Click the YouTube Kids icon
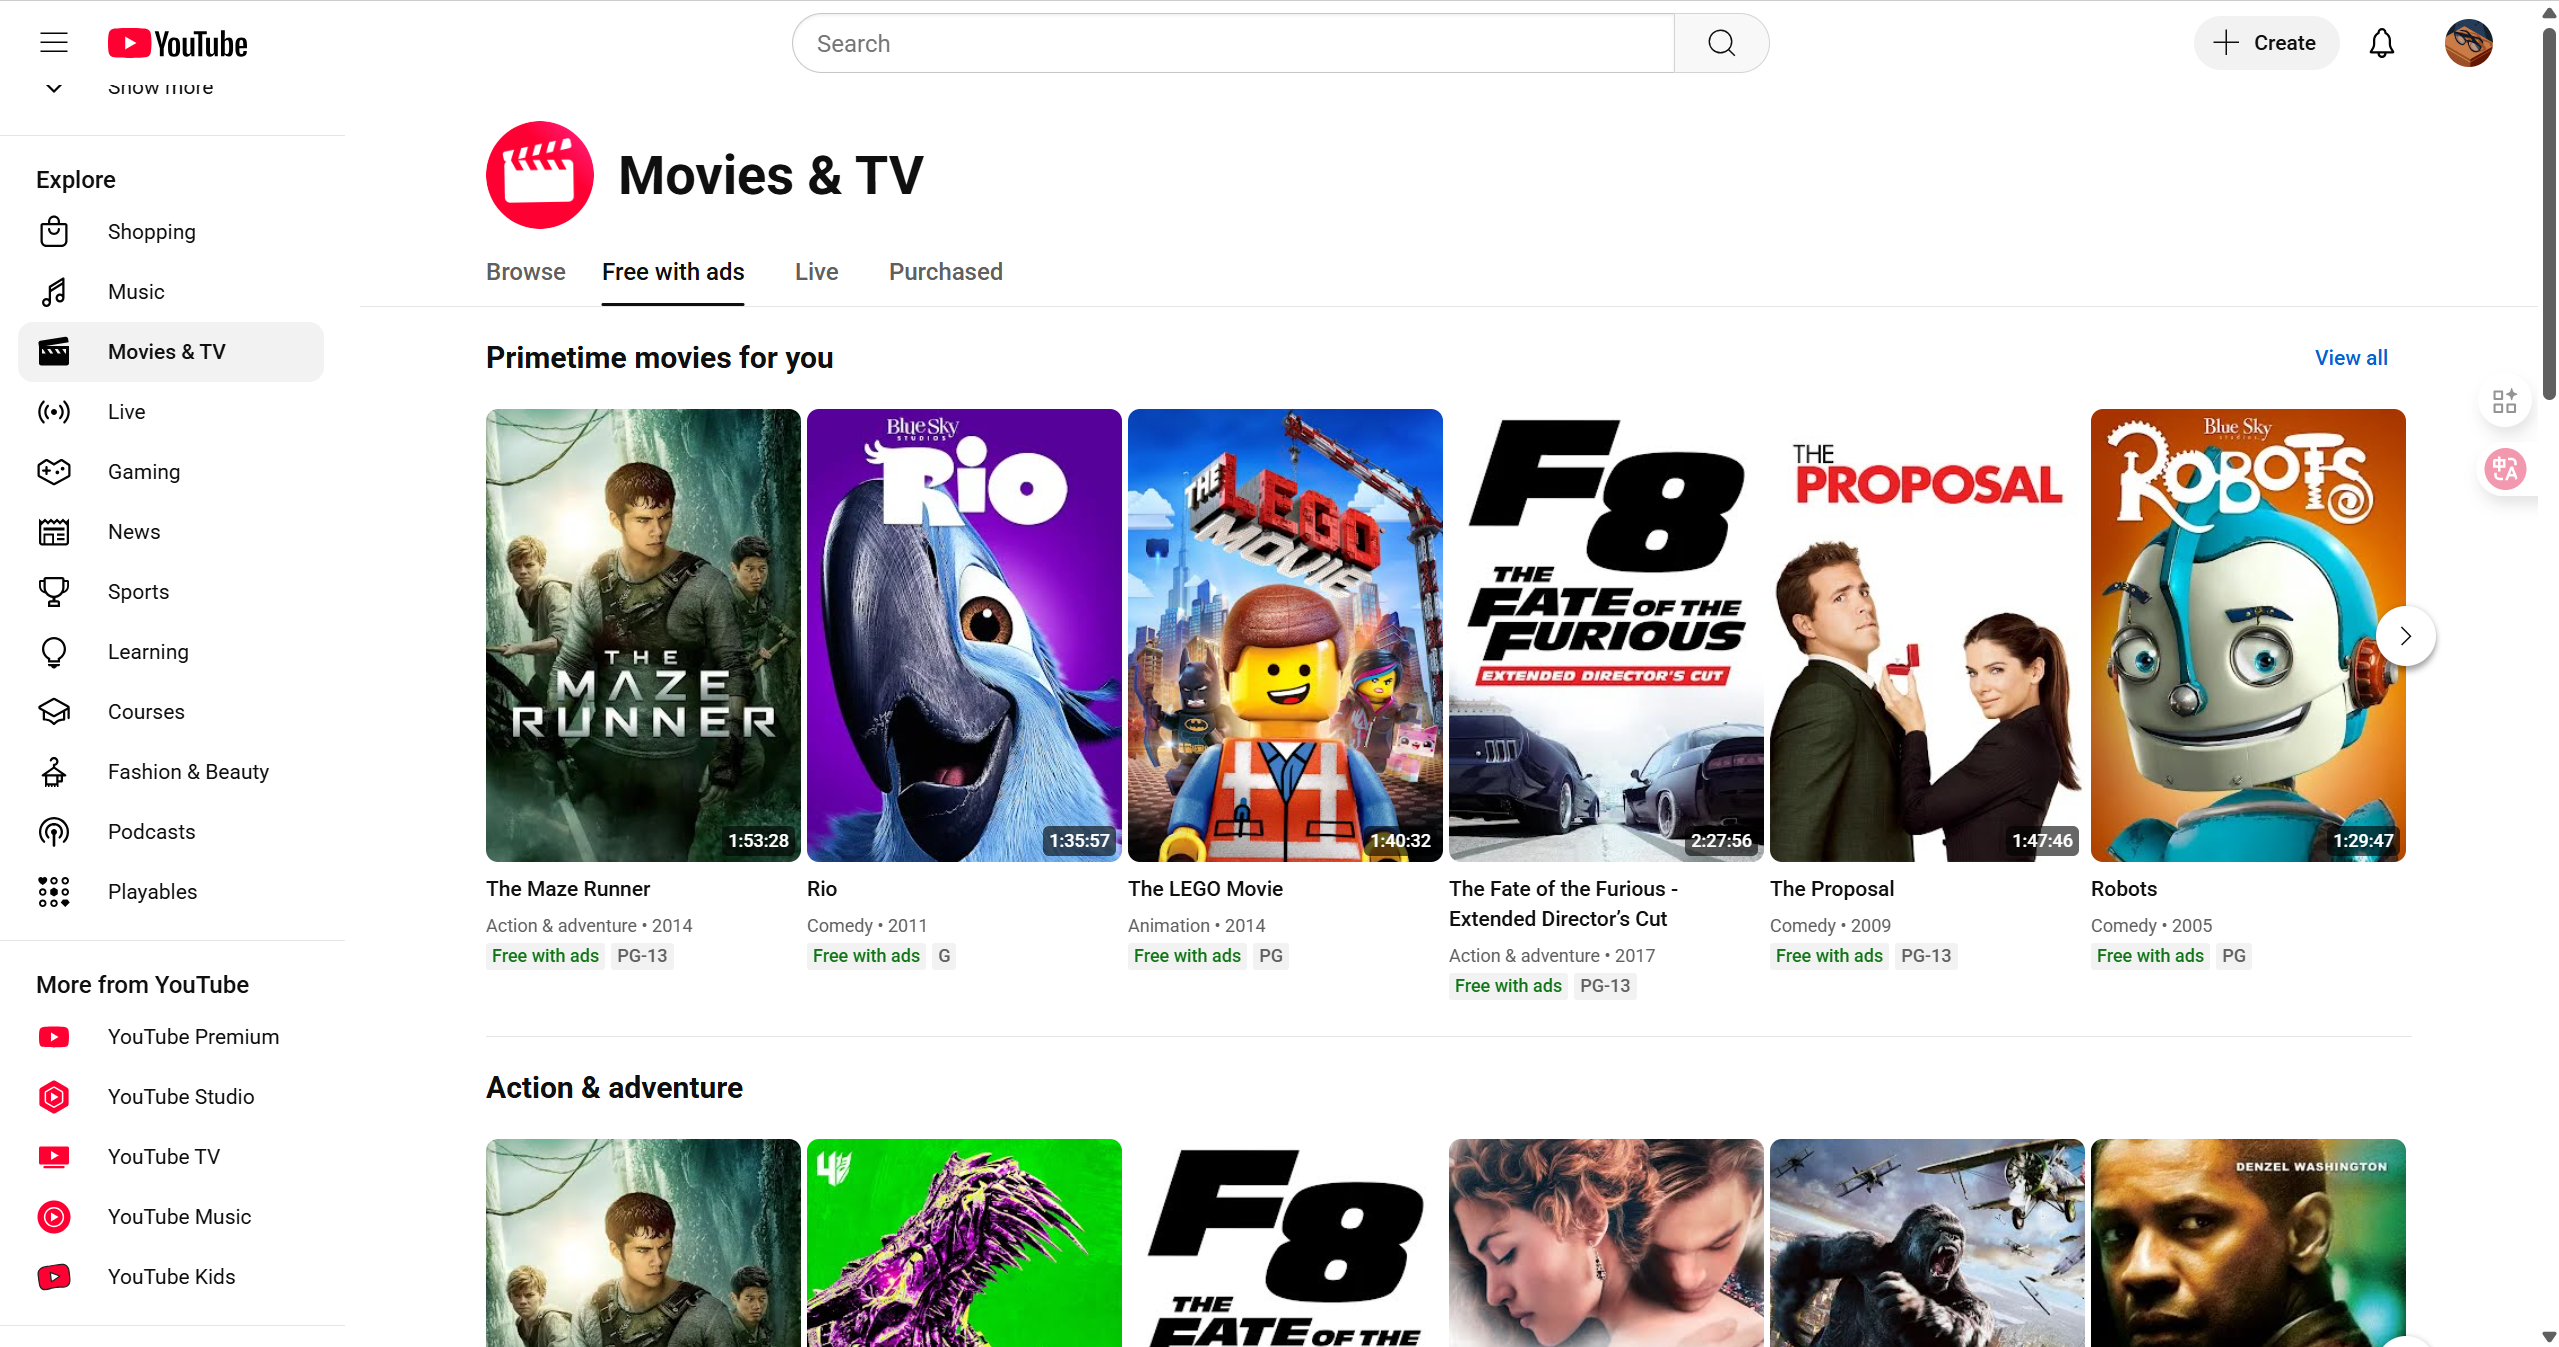2559x1347 pixels. 54,1277
